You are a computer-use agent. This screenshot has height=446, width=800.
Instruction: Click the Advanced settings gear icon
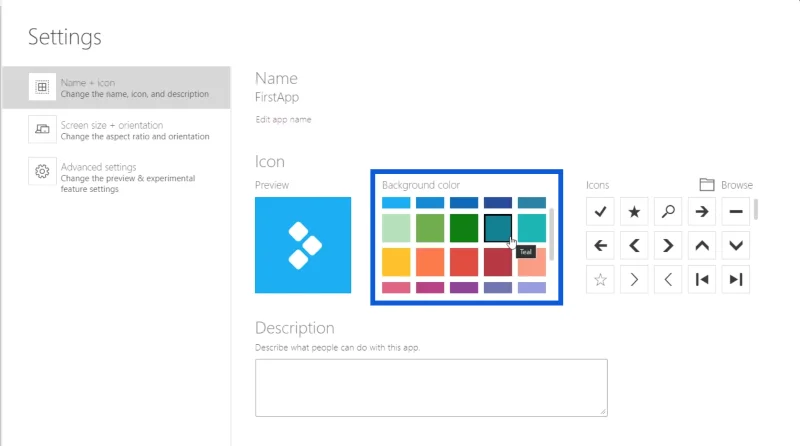pyautogui.click(x=42, y=171)
